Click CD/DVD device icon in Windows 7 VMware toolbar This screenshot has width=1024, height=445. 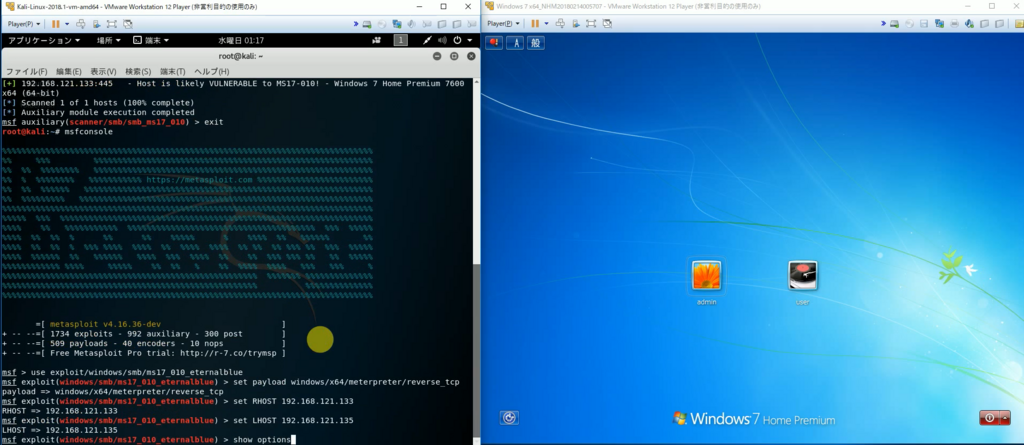tap(909, 24)
